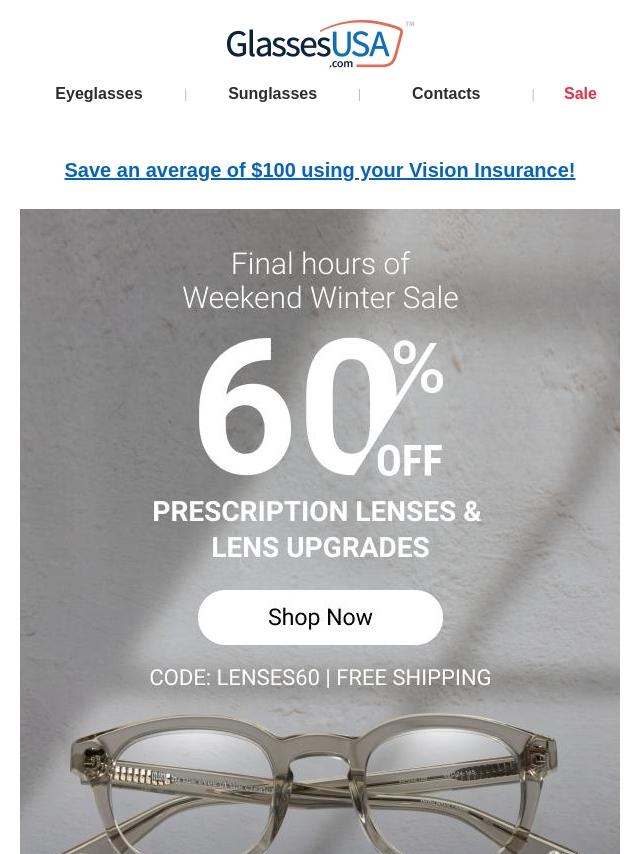640x854 pixels.
Task: Click the left lens of the eyeglasses
Action: tap(202, 790)
